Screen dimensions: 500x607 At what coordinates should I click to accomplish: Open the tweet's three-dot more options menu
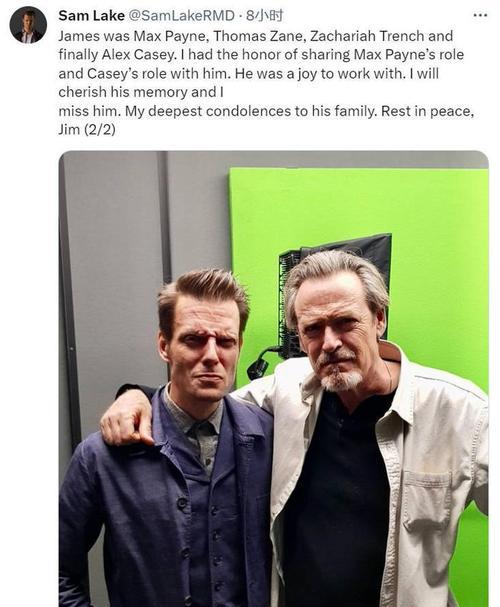pyautogui.click(x=480, y=15)
